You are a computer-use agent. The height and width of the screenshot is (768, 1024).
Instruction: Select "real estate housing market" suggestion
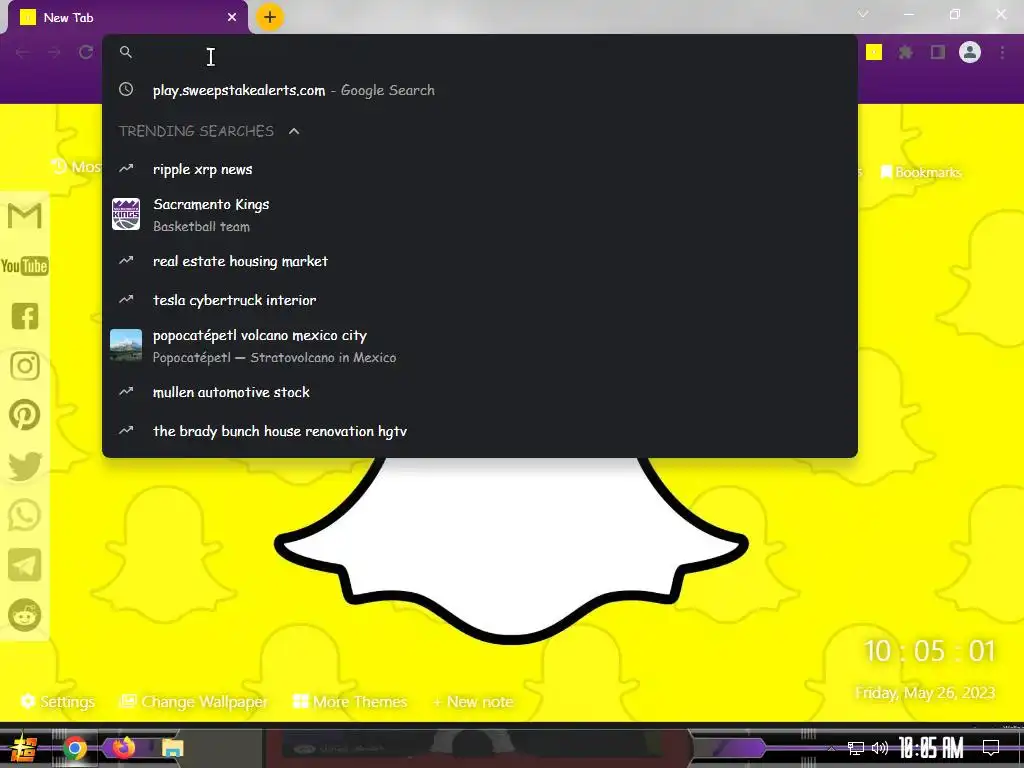pos(479,261)
